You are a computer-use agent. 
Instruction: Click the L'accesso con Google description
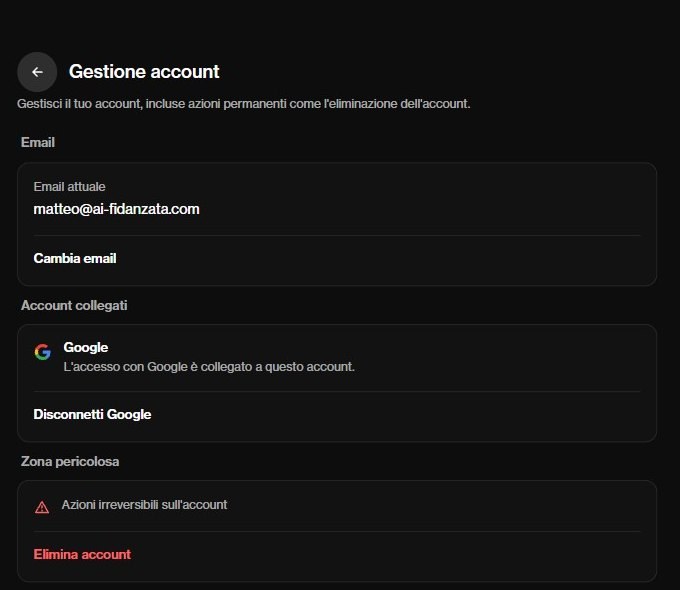point(209,367)
